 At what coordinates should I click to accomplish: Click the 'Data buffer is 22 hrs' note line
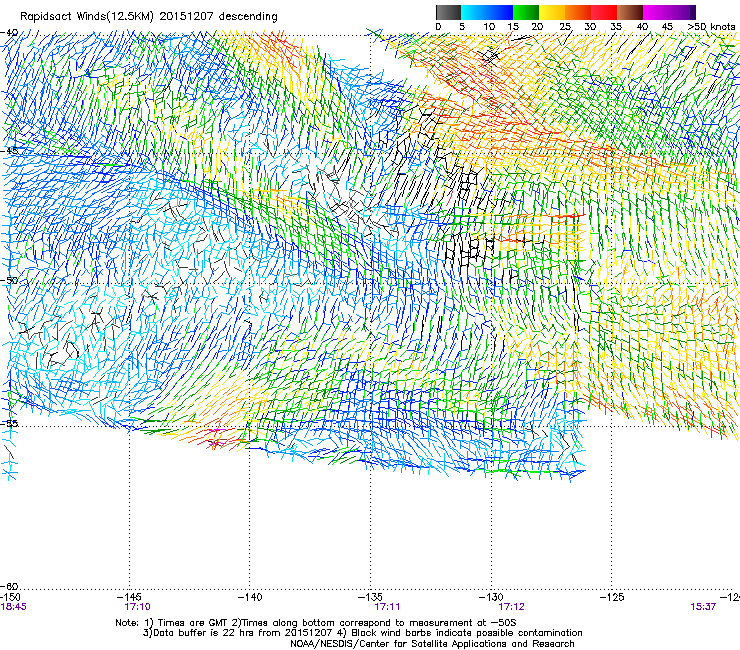pos(362,633)
